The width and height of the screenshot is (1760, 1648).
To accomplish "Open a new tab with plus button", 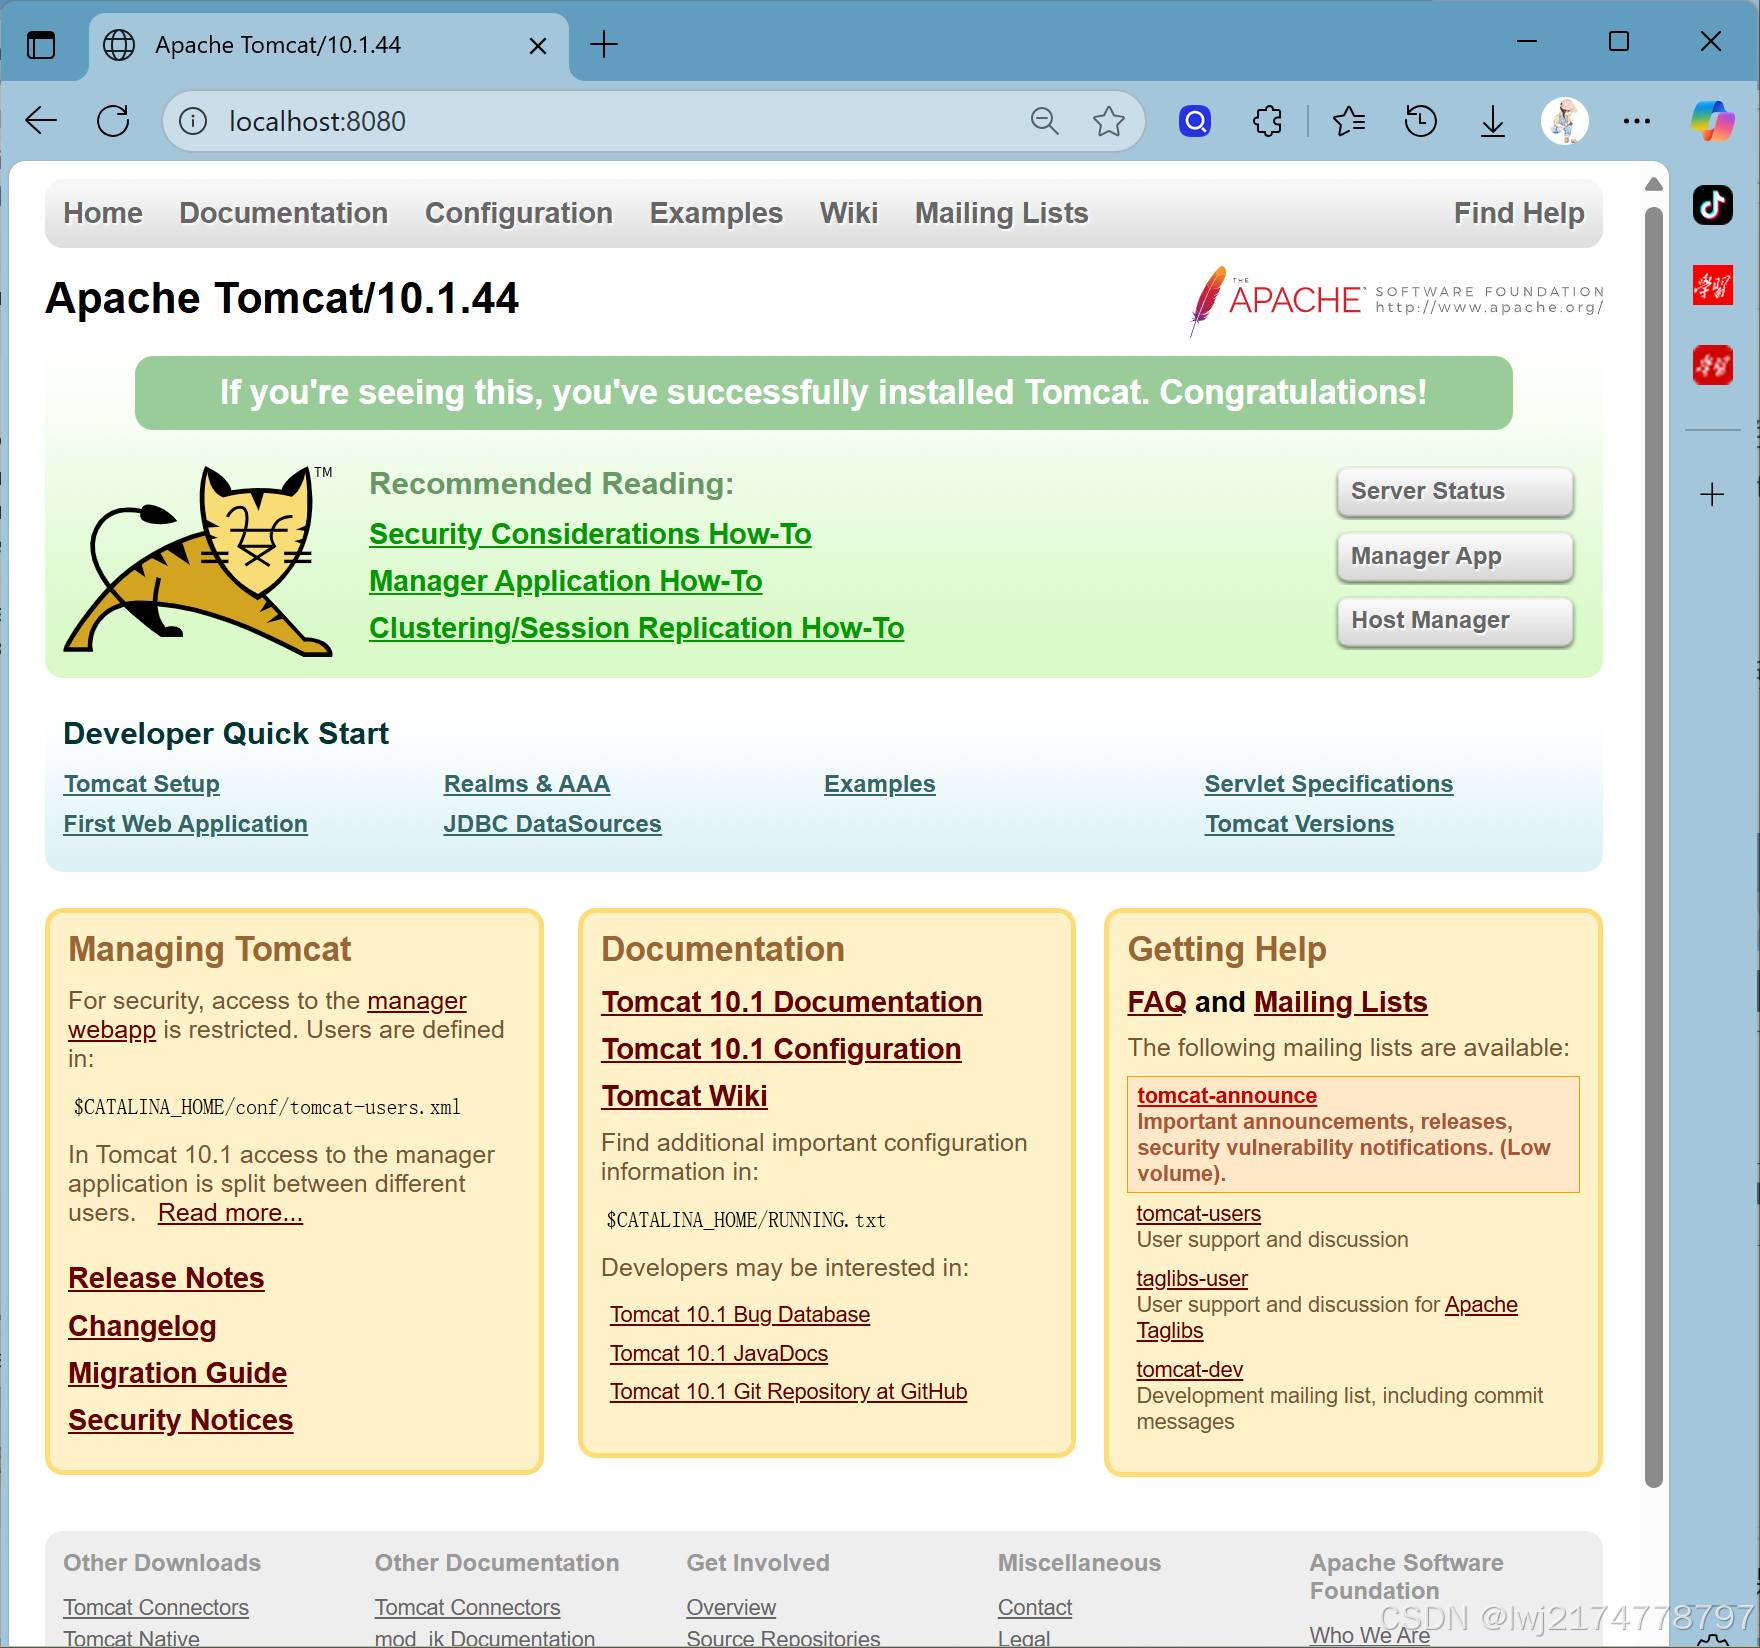I will click(604, 44).
